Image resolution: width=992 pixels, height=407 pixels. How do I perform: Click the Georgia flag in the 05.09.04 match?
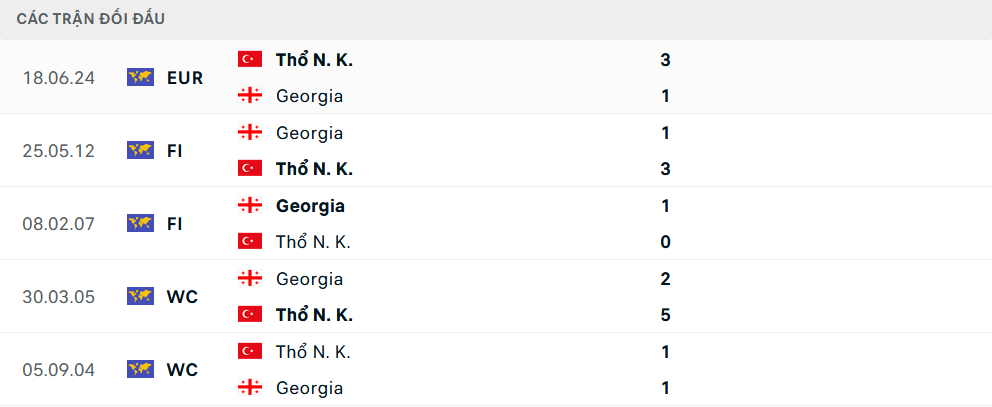coord(249,388)
